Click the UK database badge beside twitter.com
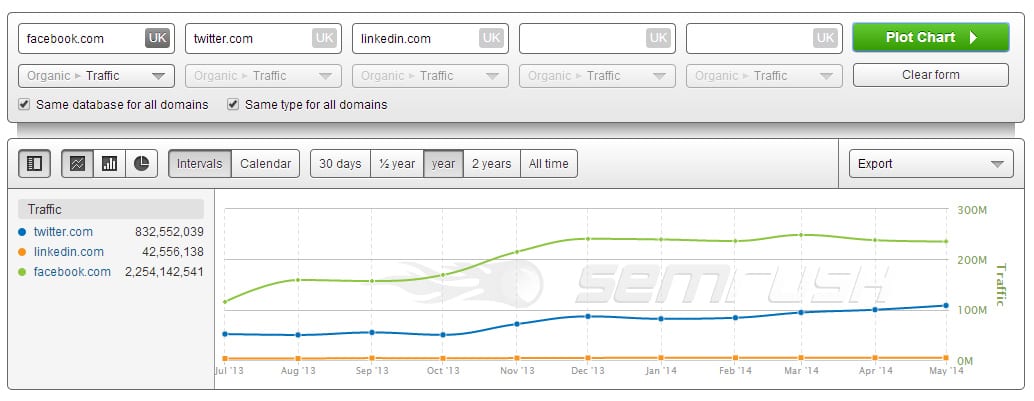 (324, 38)
